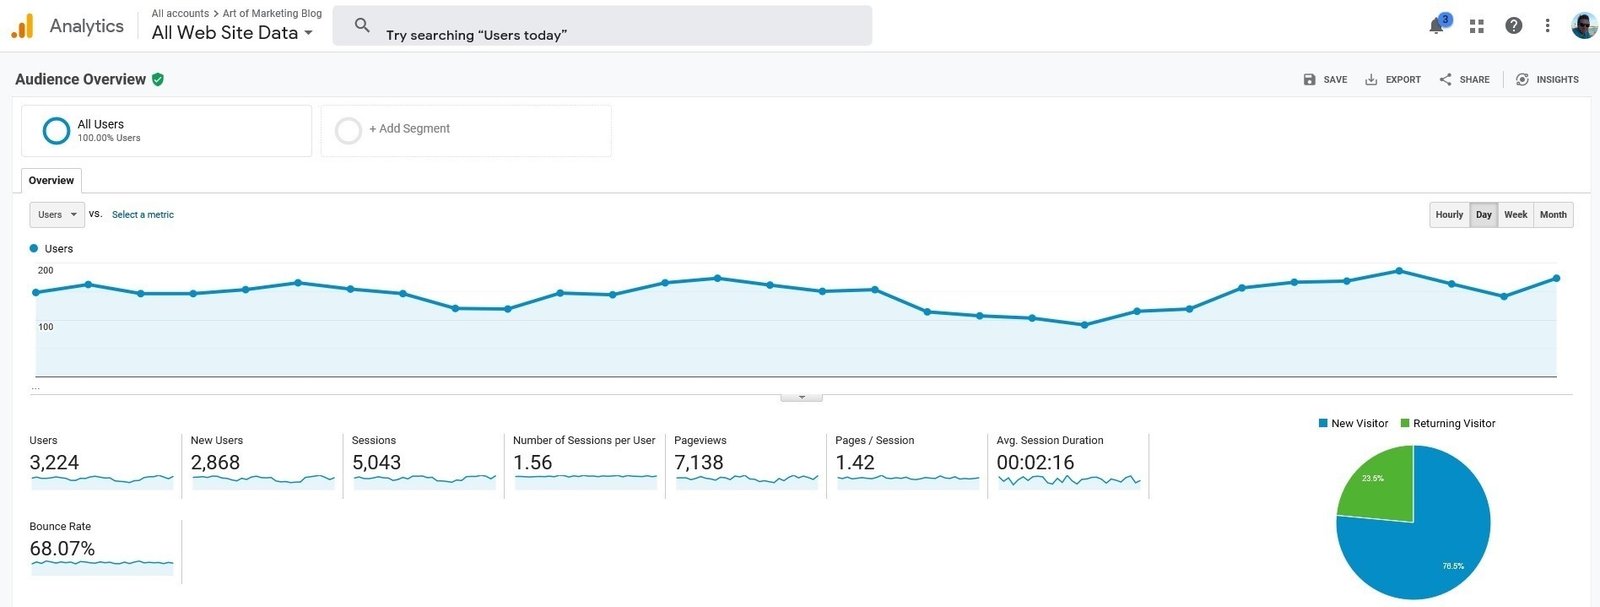Focus the search field

[602, 26]
